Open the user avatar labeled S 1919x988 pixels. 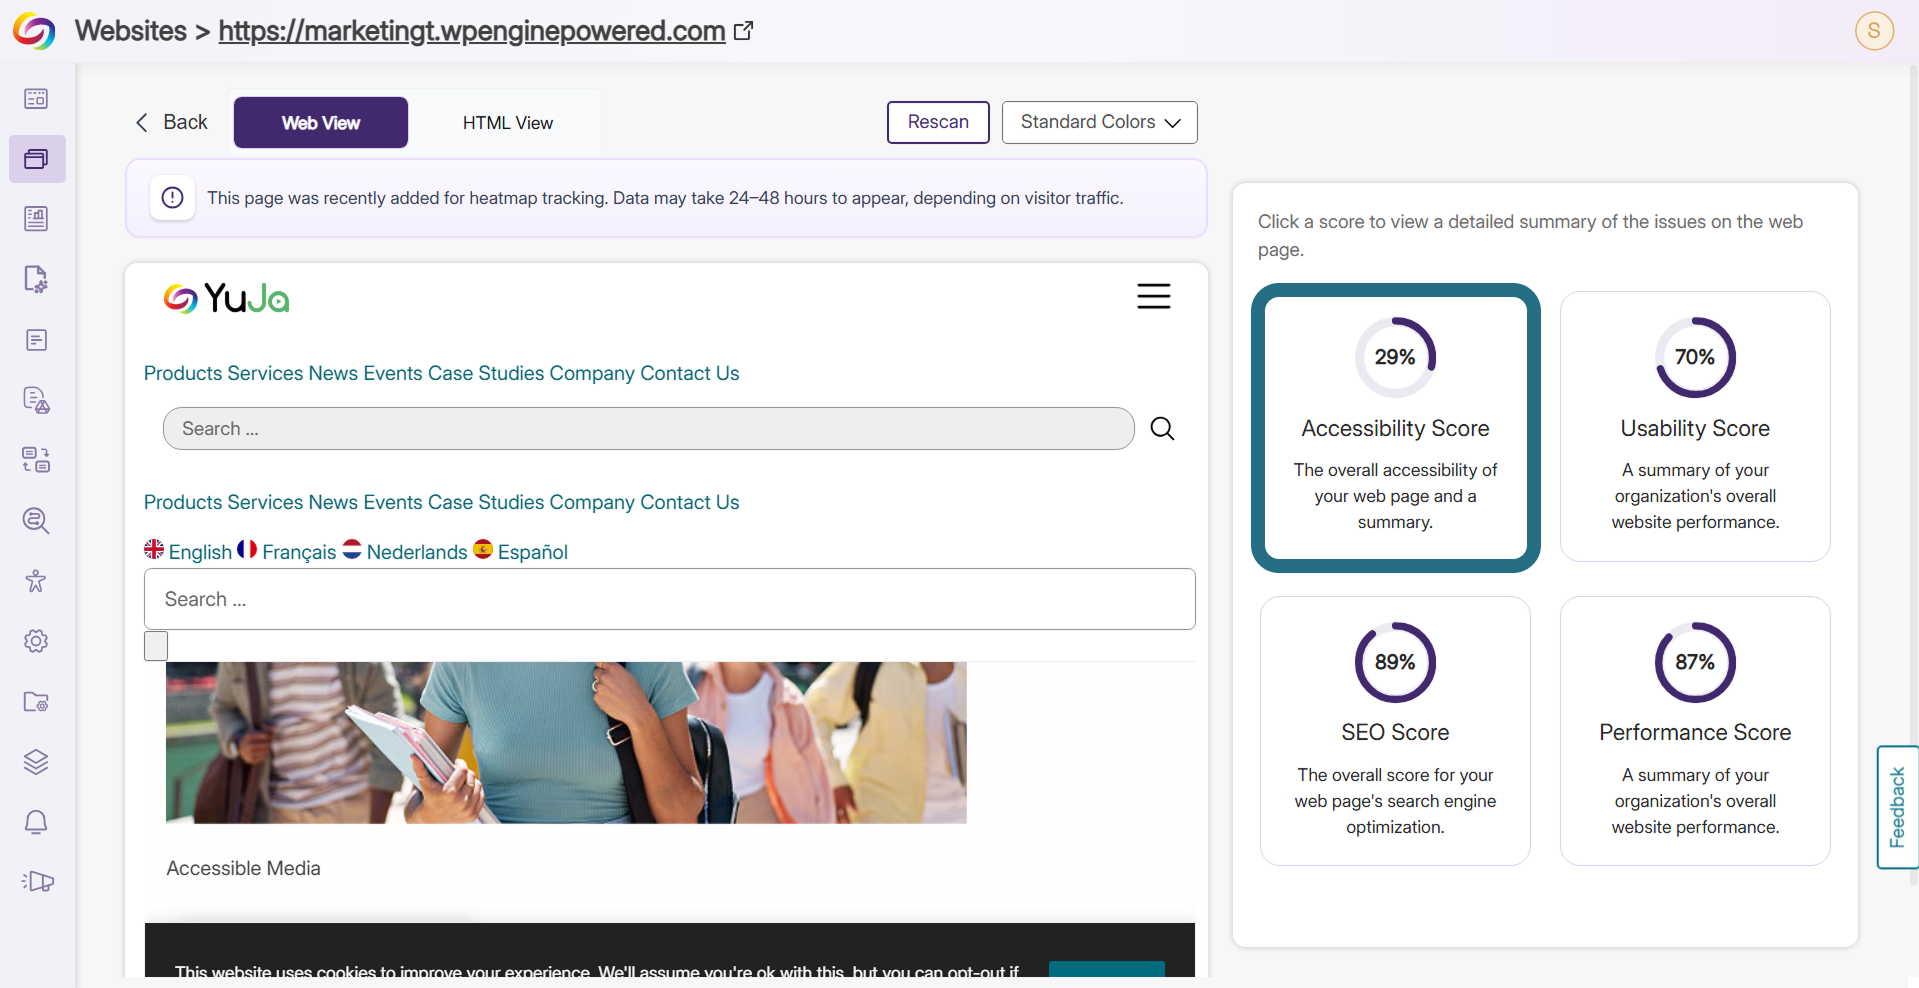click(x=1874, y=30)
